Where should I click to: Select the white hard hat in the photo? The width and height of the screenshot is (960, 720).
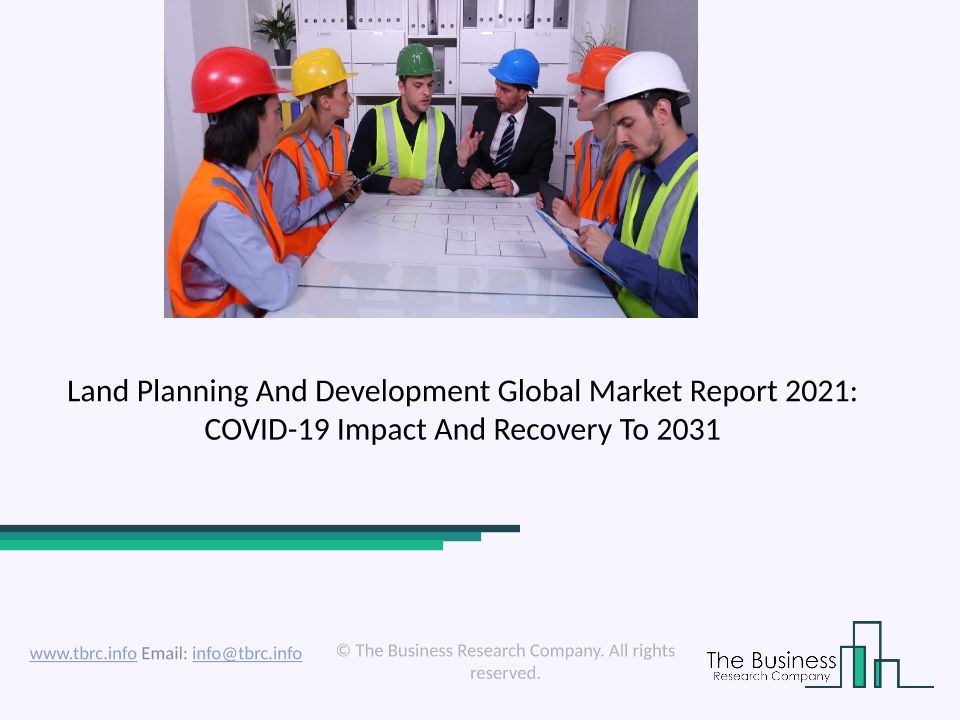click(x=645, y=78)
